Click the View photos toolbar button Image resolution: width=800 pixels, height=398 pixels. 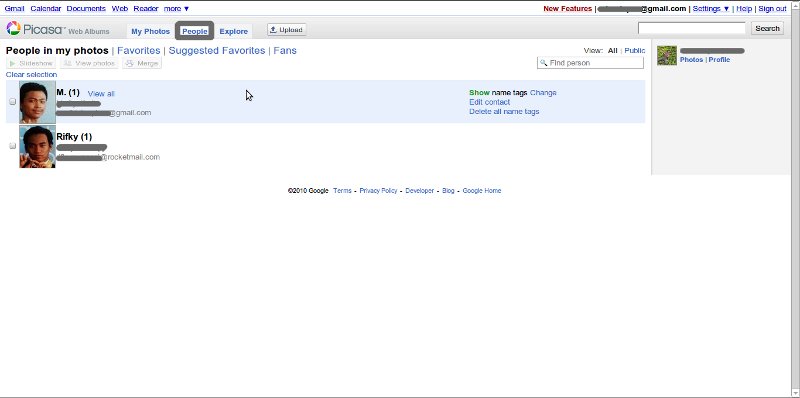click(x=89, y=63)
